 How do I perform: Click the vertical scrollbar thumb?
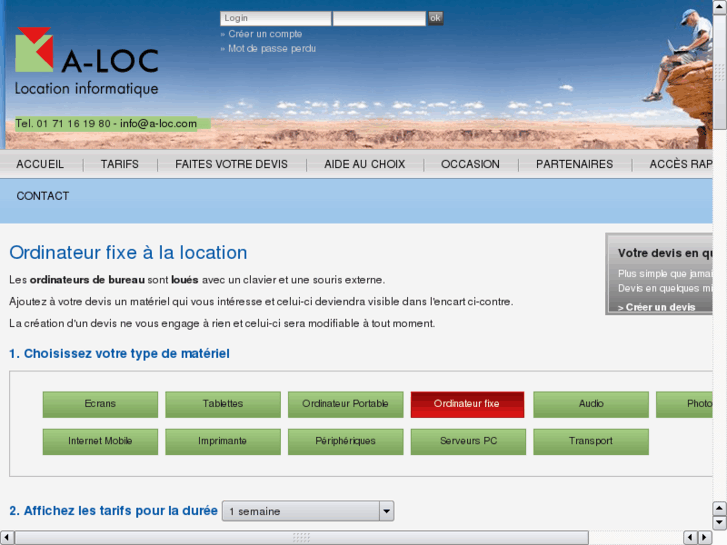click(x=720, y=73)
